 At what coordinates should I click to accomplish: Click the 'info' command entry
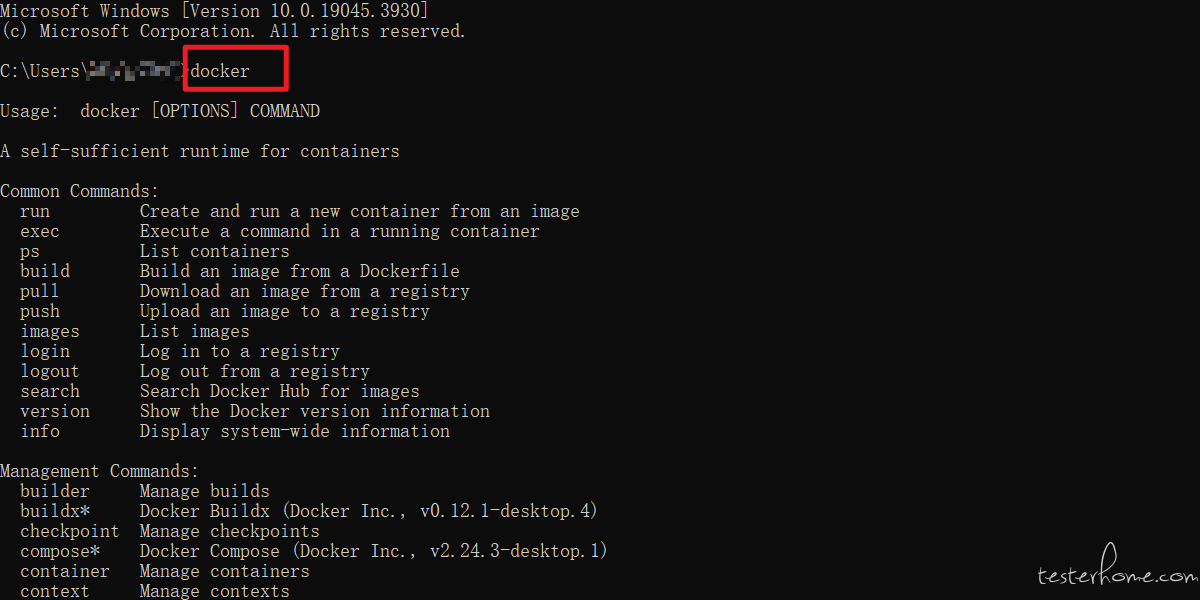click(x=40, y=431)
